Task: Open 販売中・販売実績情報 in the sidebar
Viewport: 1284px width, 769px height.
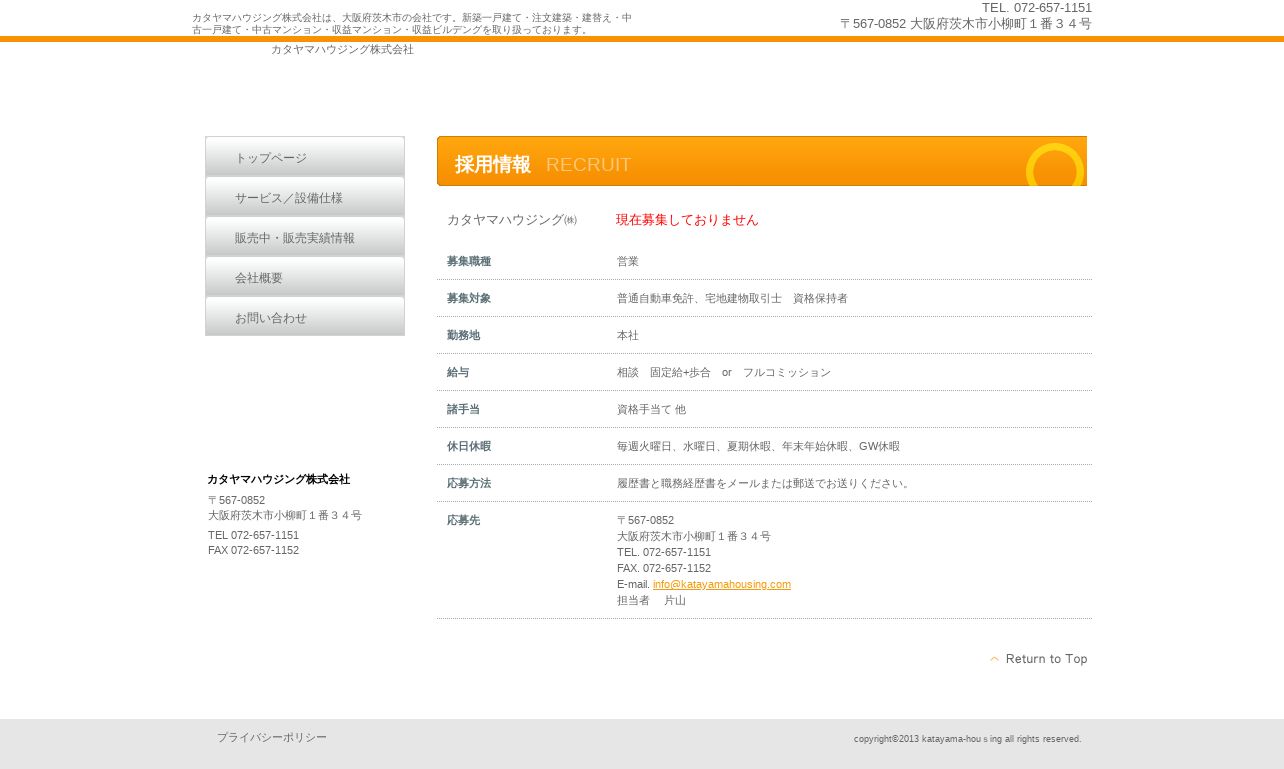Action: click(305, 237)
